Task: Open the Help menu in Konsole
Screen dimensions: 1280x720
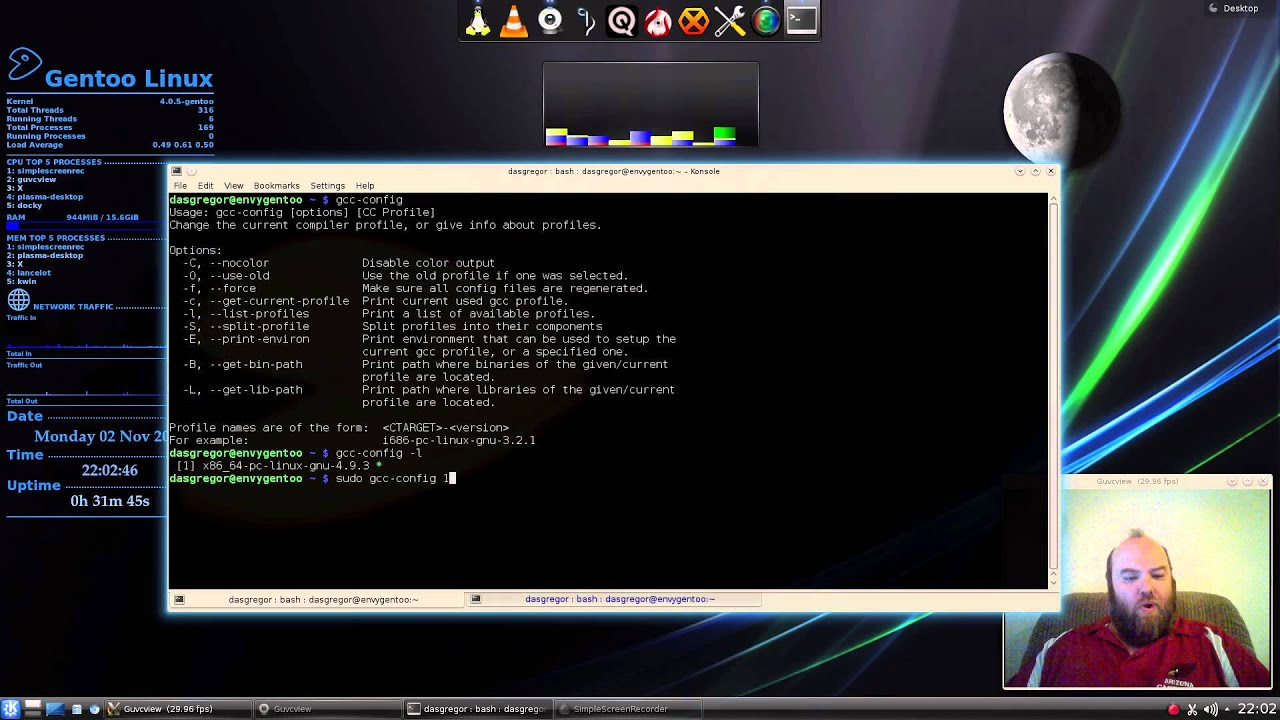Action: tap(365, 186)
